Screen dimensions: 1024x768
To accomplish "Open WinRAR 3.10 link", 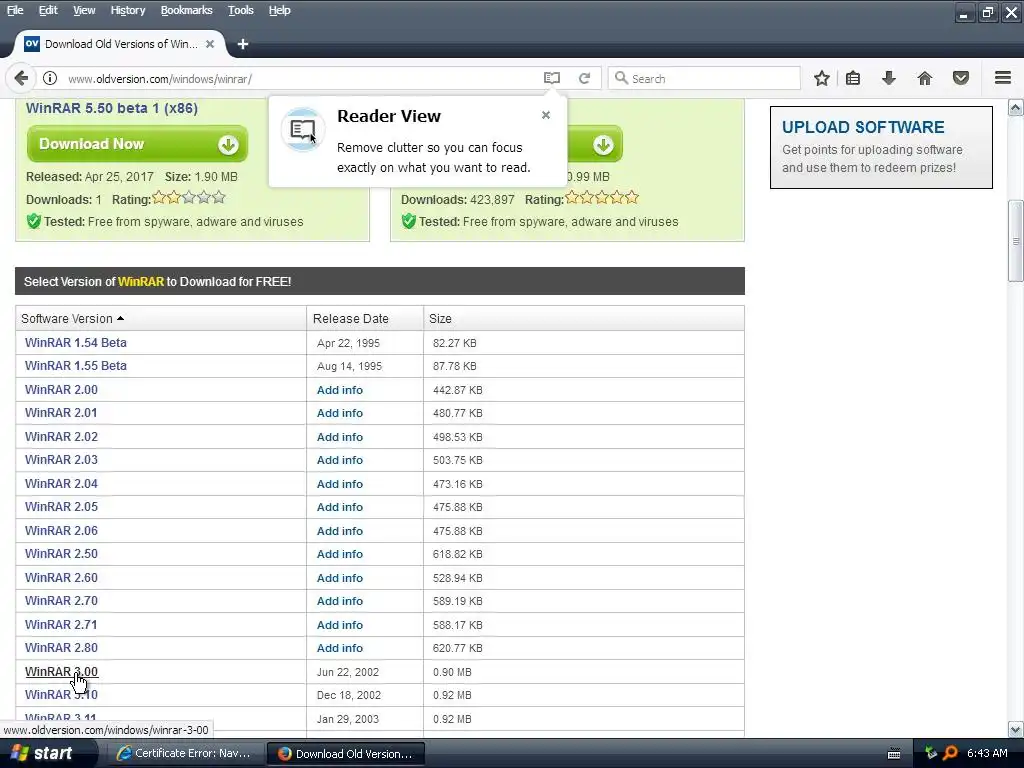I will pos(61,695).
